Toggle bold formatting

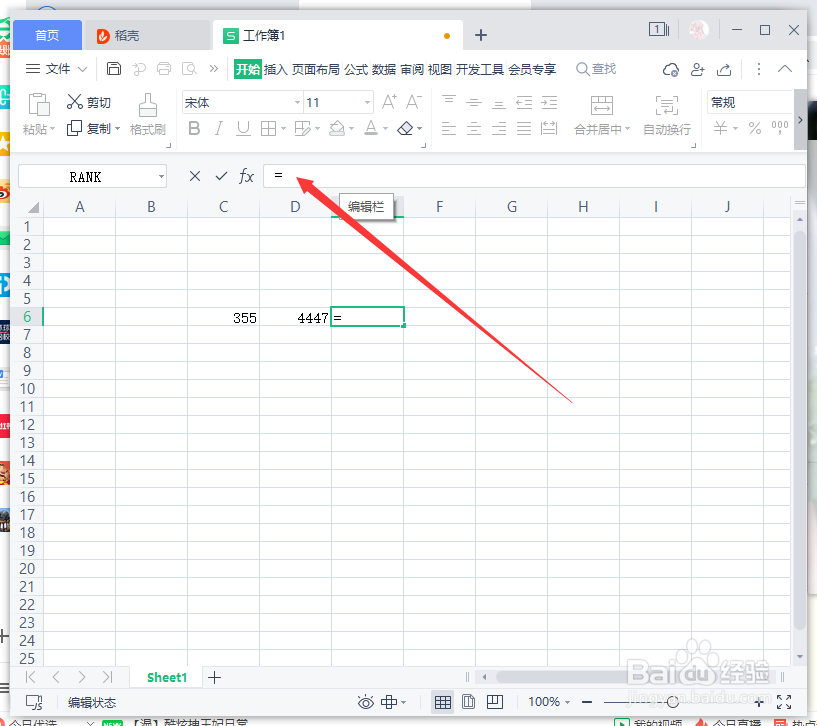point(194,128)
